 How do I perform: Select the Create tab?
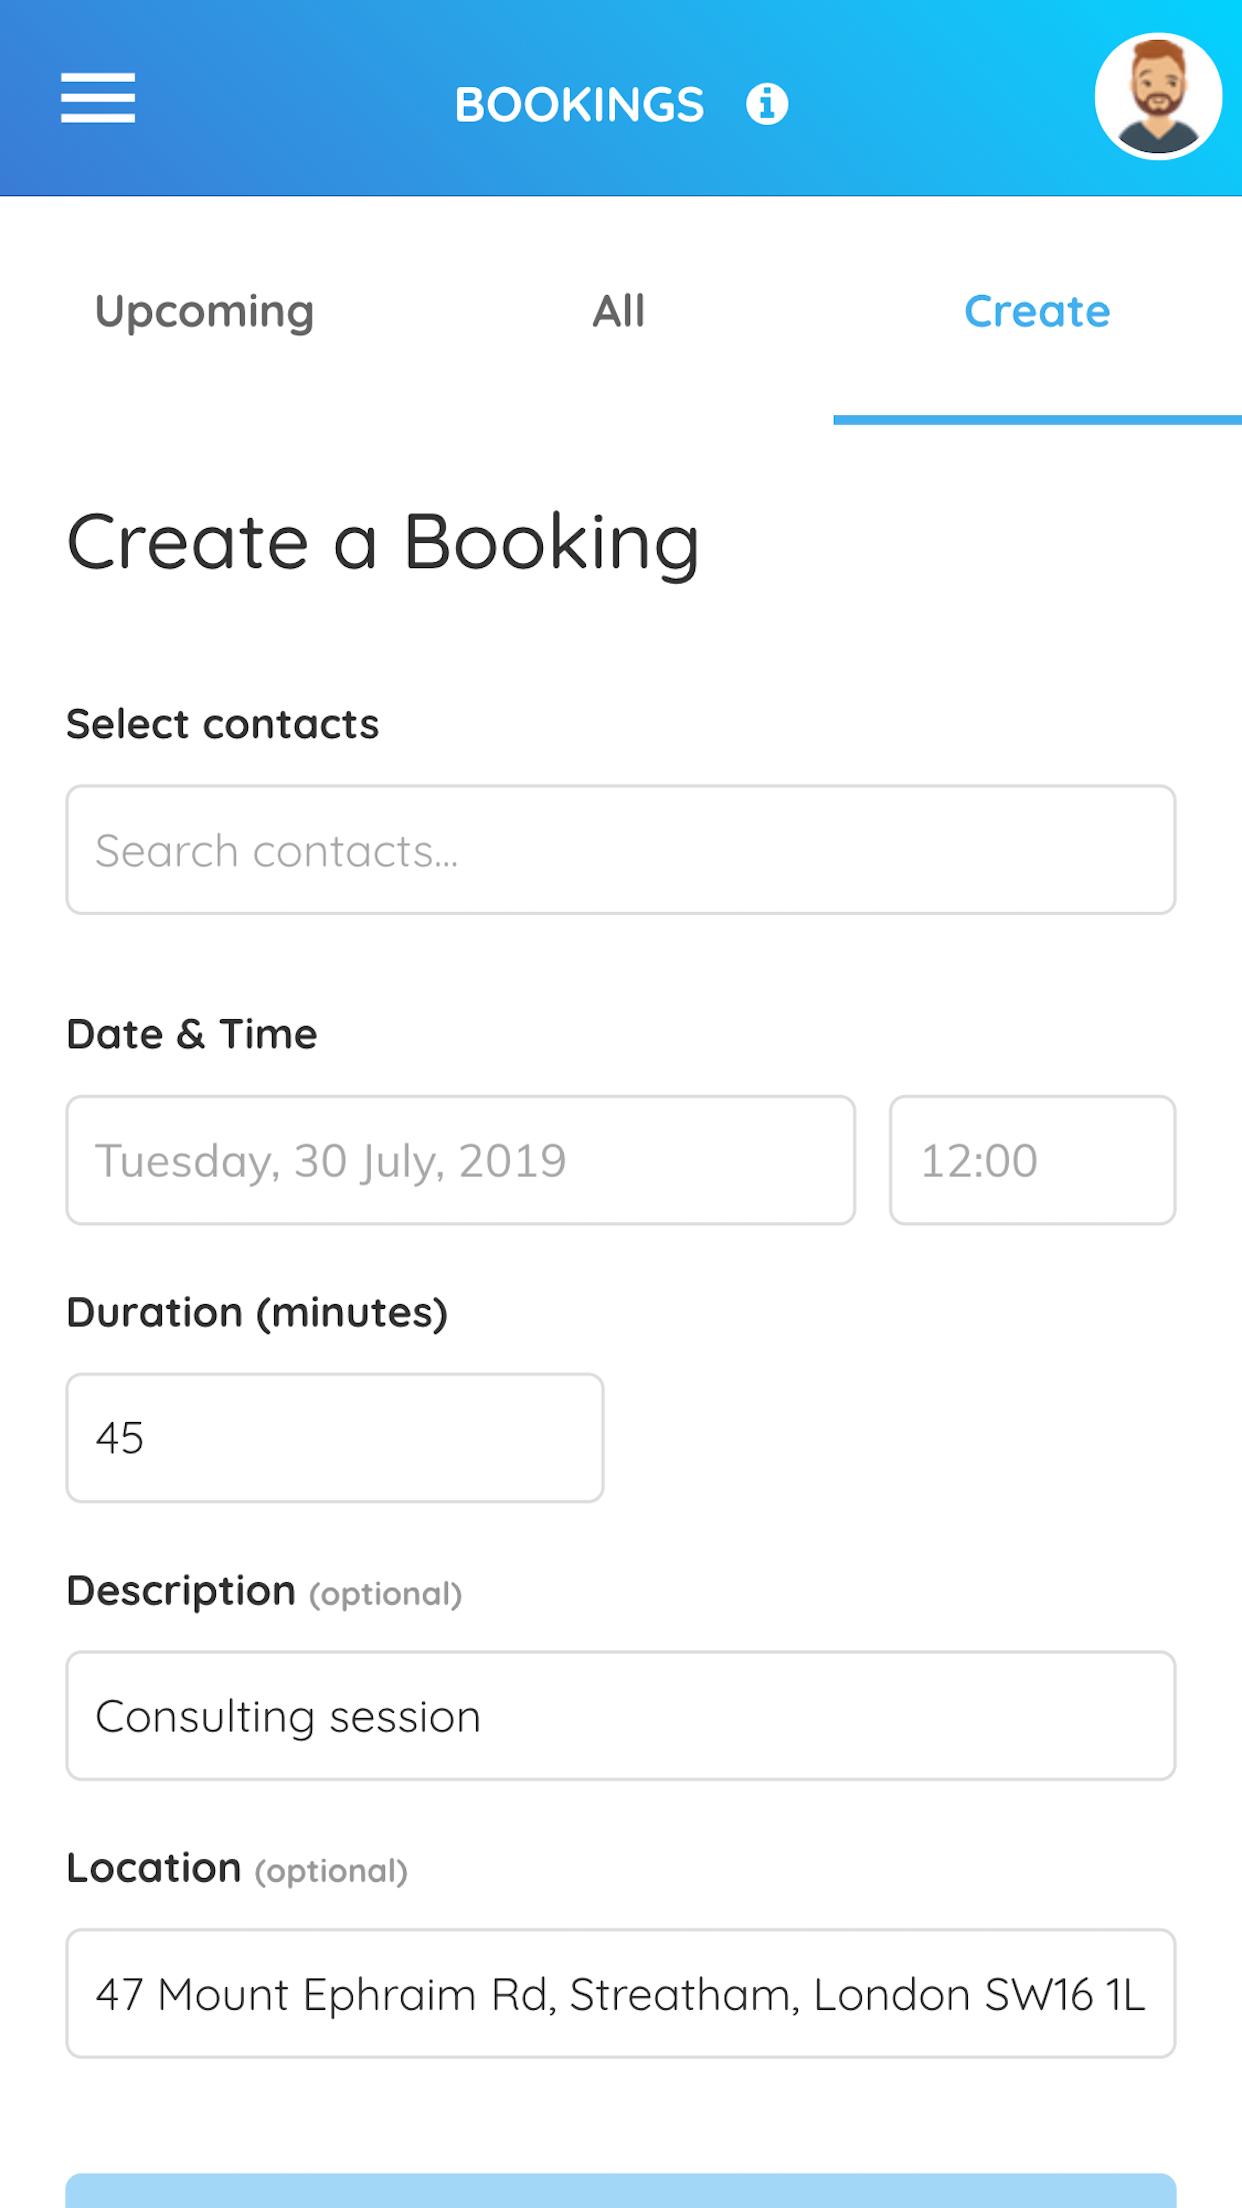(1037, 311)
